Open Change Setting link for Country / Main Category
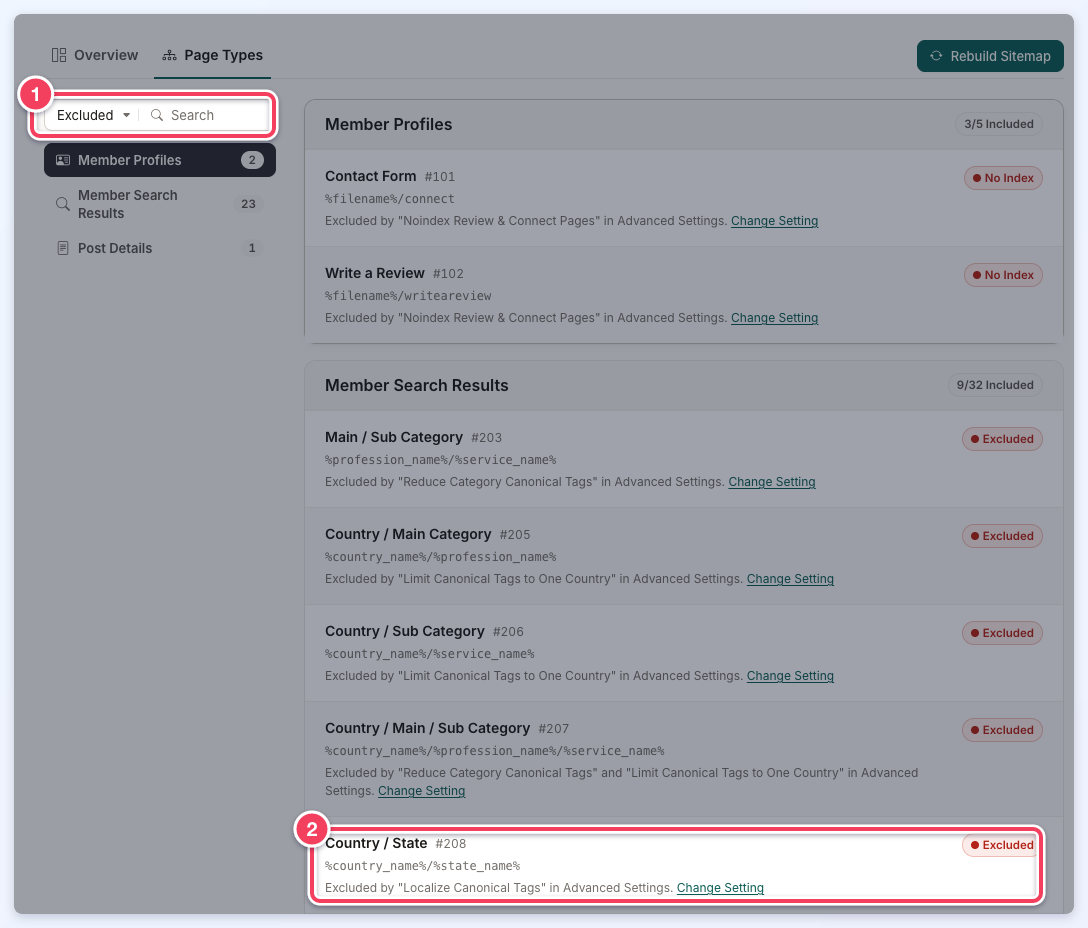Viewport: 1088px width, 928px height. point(790,579)
